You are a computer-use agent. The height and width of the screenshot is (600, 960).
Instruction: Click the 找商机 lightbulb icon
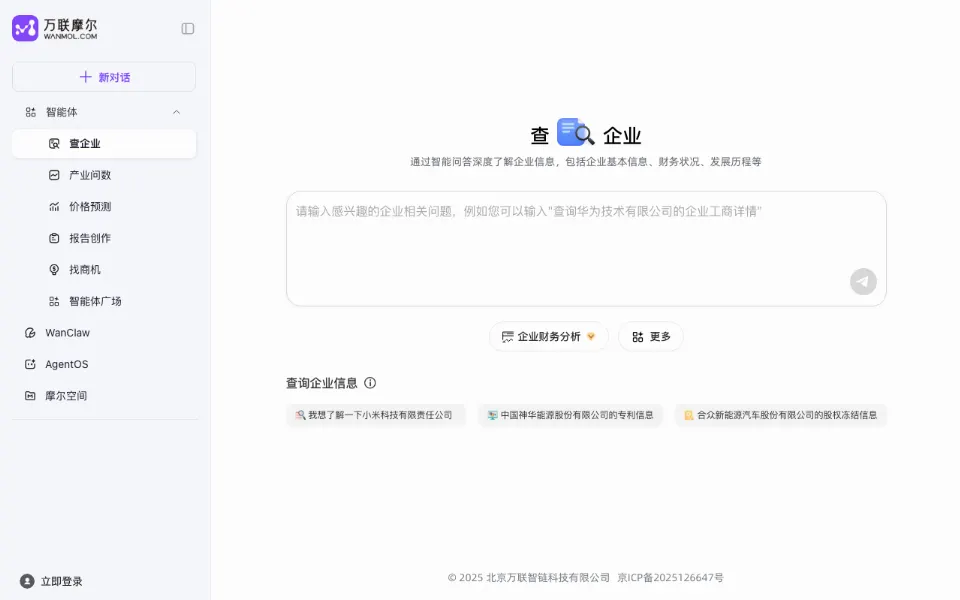pos(54,269)
